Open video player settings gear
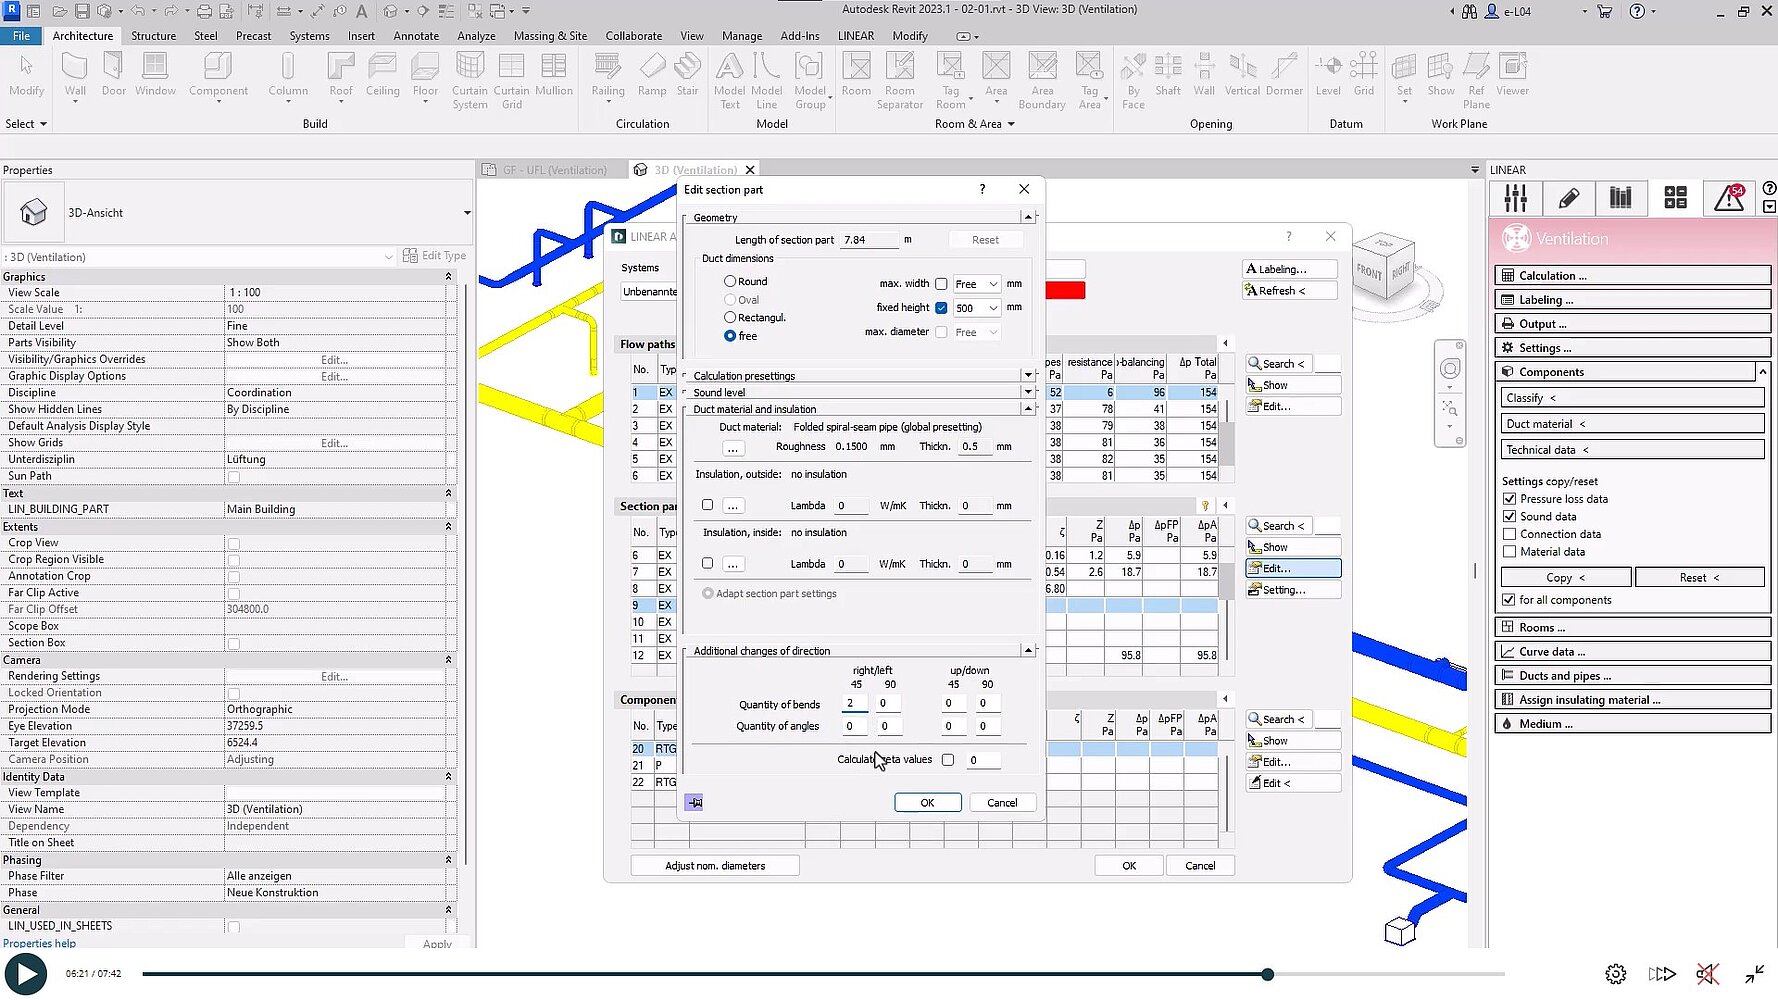This screenshot has height=1000, width=1778. pos(1615,974)
